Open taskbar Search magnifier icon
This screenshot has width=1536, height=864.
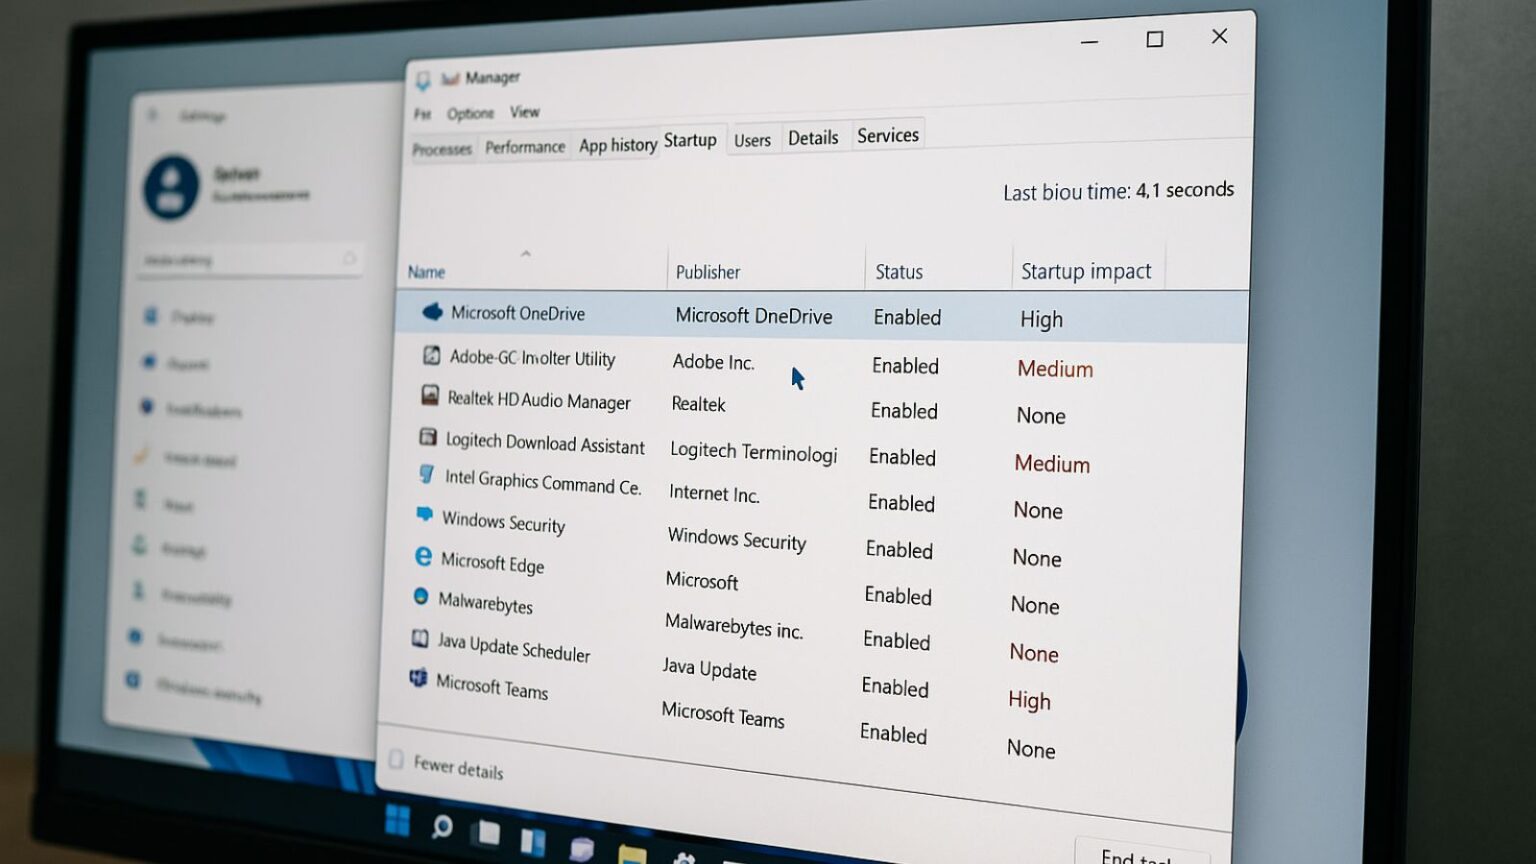441,827
